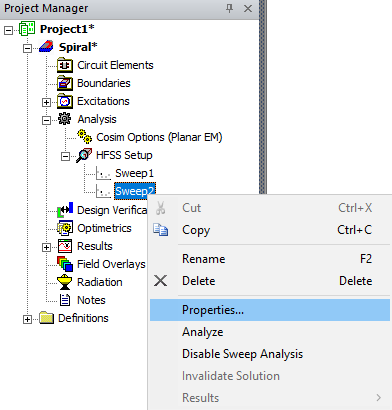The height and width of the screenshot is (410, 392).
Task: Click the Circuit Elements folder icon
Action: 65,65
